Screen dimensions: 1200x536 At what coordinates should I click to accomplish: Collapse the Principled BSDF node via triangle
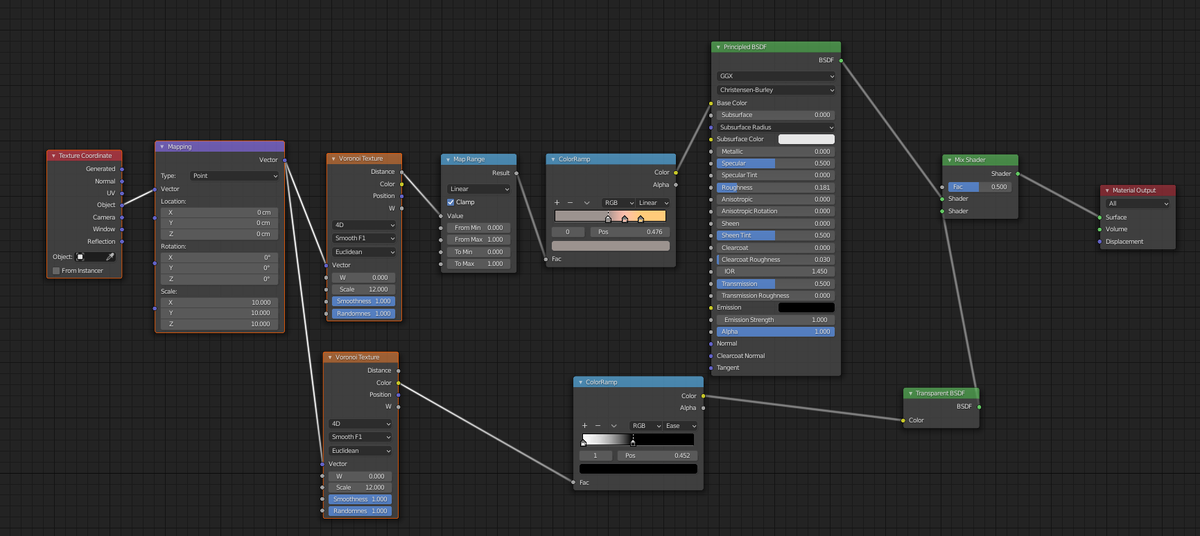click(718, 47)
